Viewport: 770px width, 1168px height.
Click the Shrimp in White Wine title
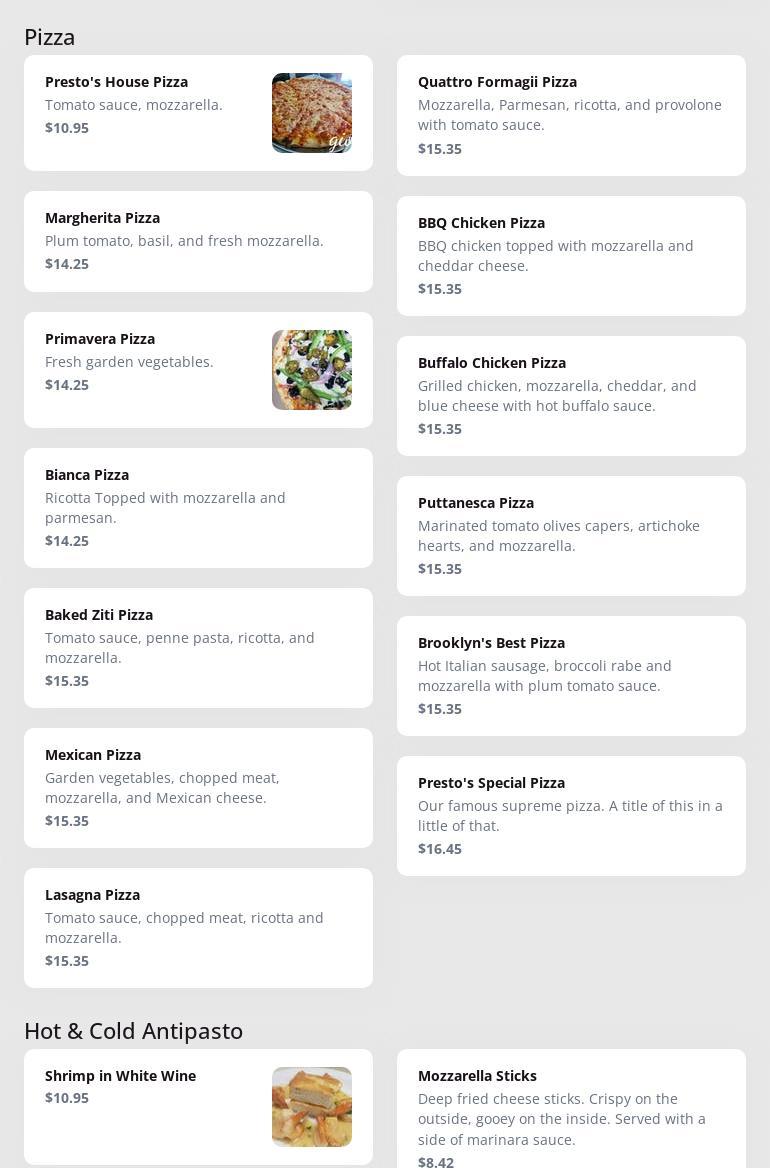pyautogui.click(x=120, y=1076)
